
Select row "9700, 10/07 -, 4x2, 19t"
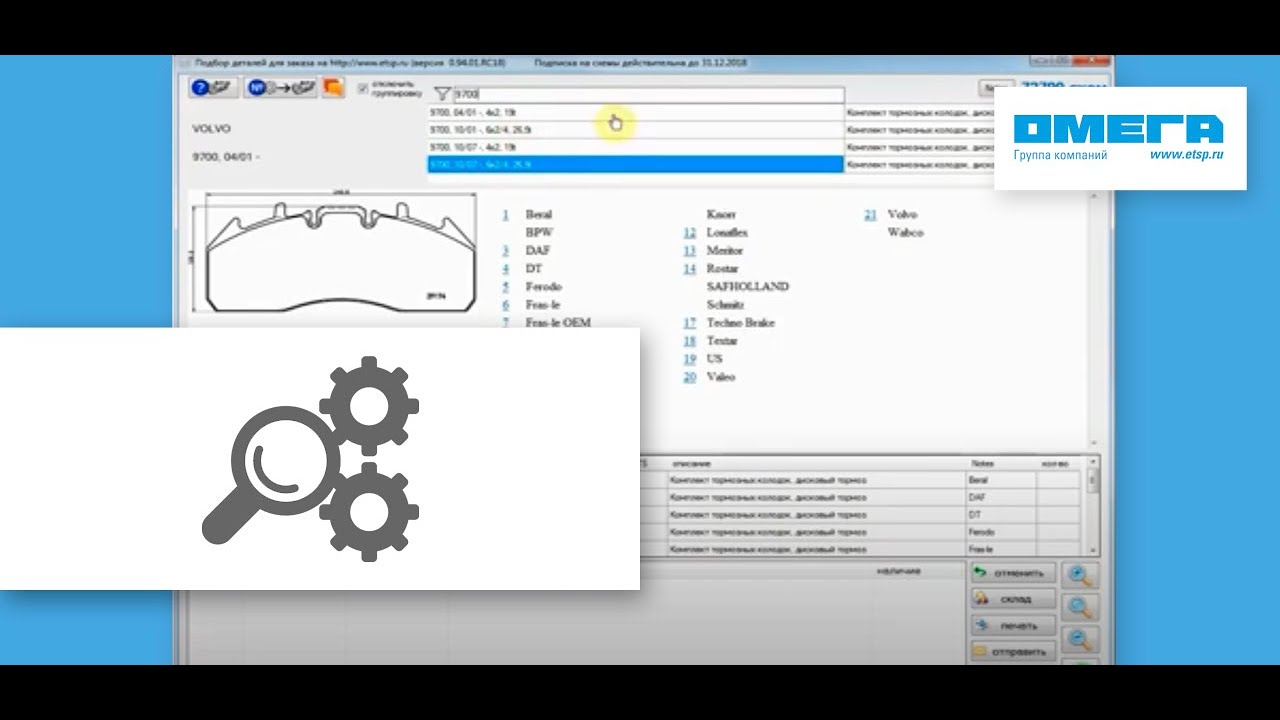636,147
